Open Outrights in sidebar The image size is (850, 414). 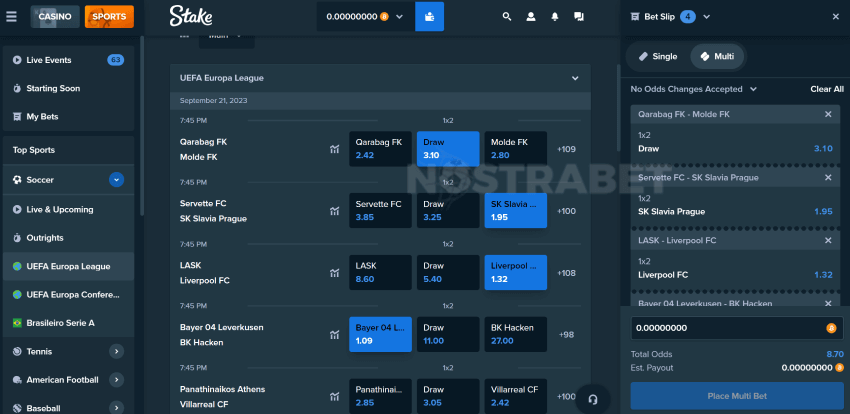click(68, 238)
